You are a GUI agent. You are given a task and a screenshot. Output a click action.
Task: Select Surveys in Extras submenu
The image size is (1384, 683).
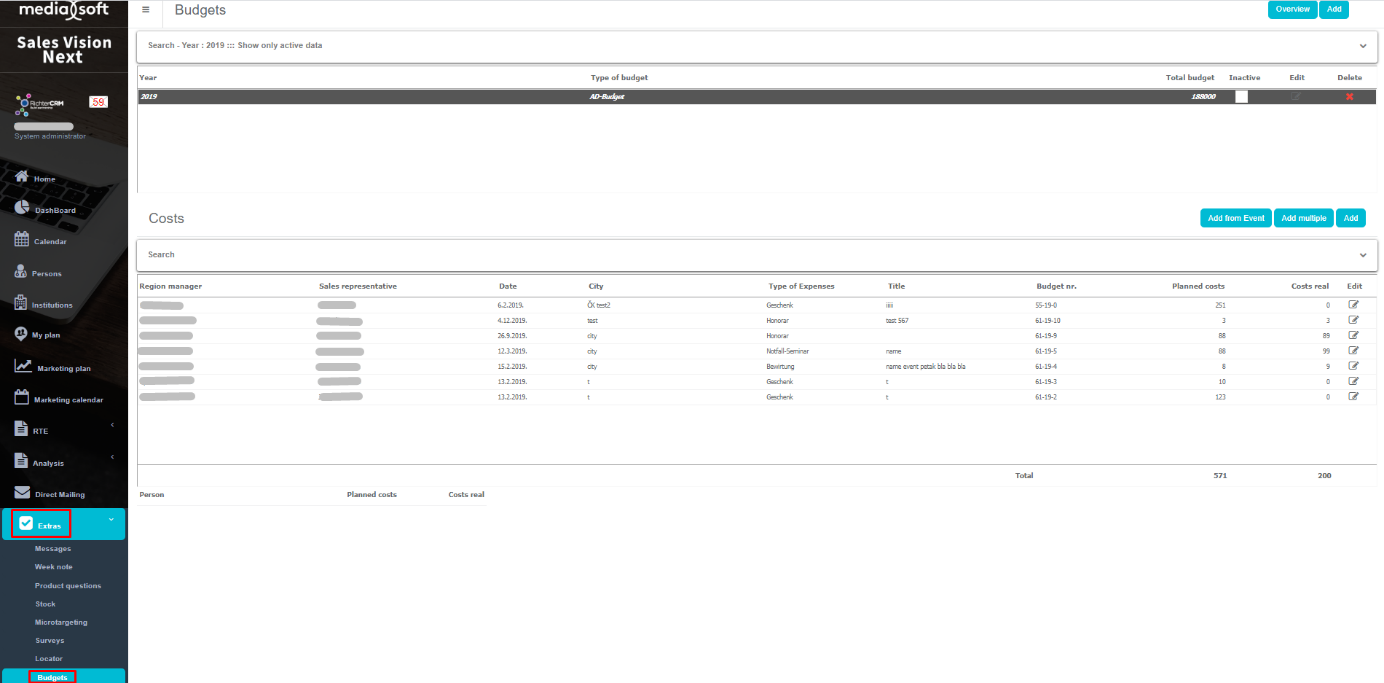tap(49, 640)
